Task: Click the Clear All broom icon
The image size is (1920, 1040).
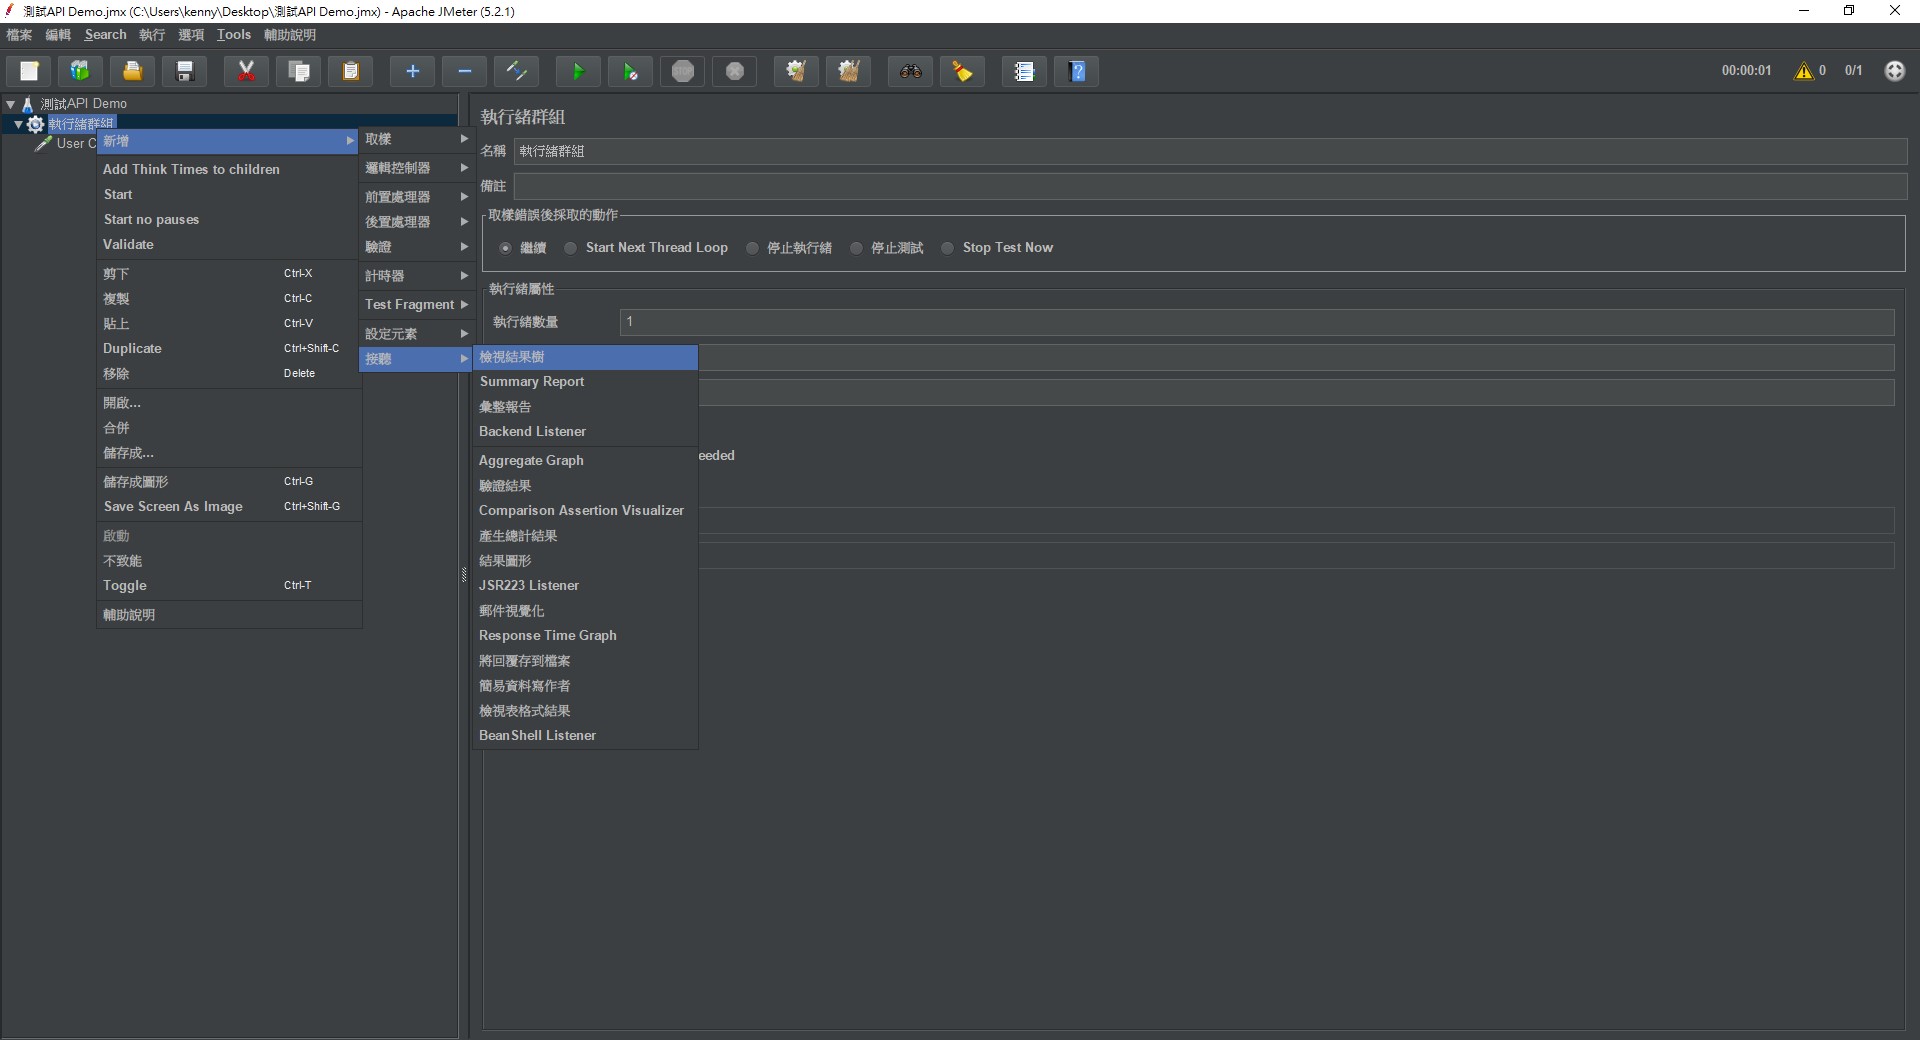Action: click(x=848, y=71)
